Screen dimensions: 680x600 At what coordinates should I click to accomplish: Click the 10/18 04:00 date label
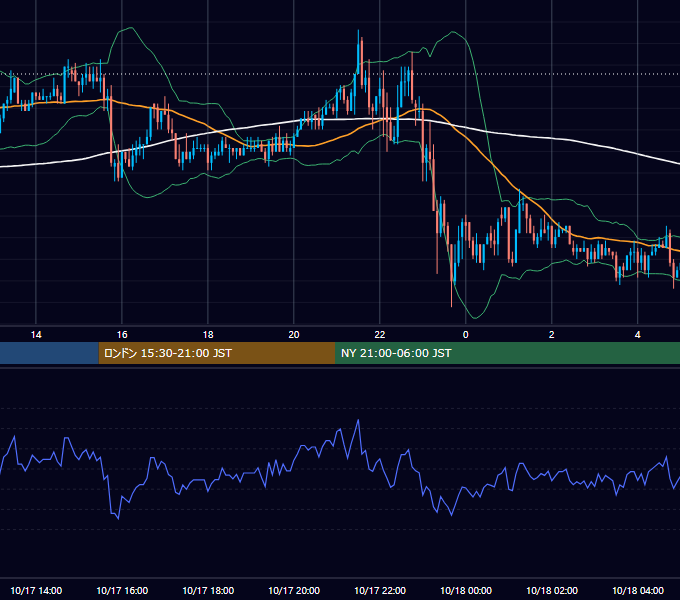637,590
